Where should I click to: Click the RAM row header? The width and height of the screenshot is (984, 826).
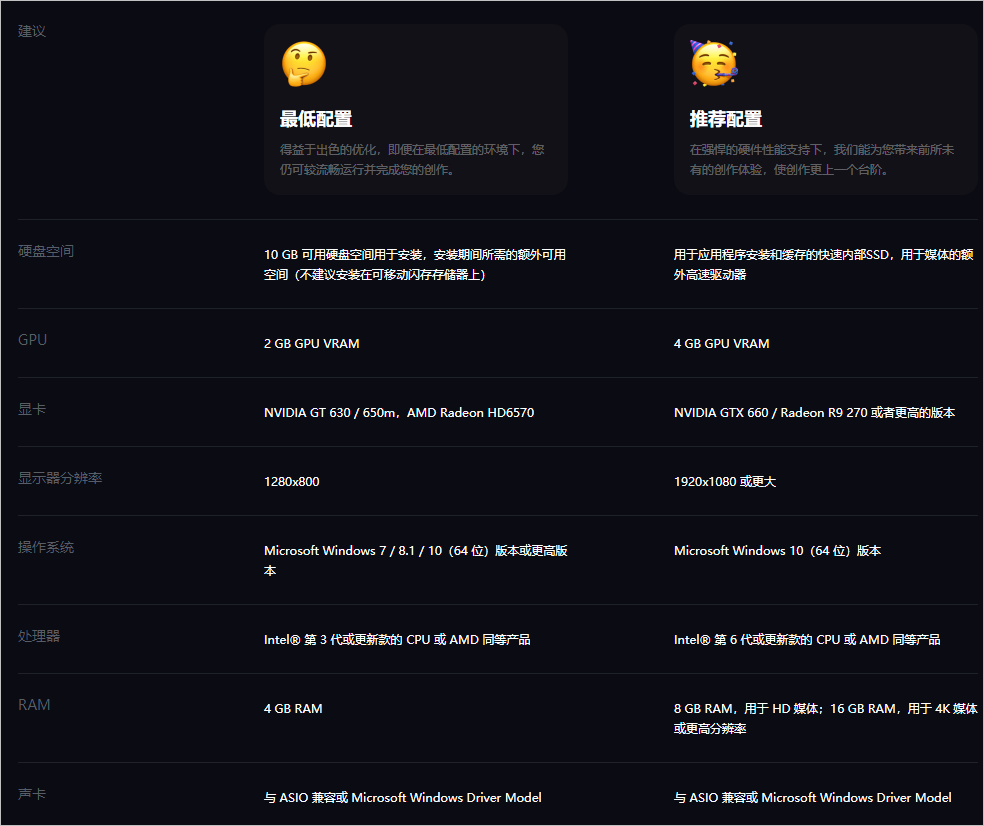tap(33, 704)
